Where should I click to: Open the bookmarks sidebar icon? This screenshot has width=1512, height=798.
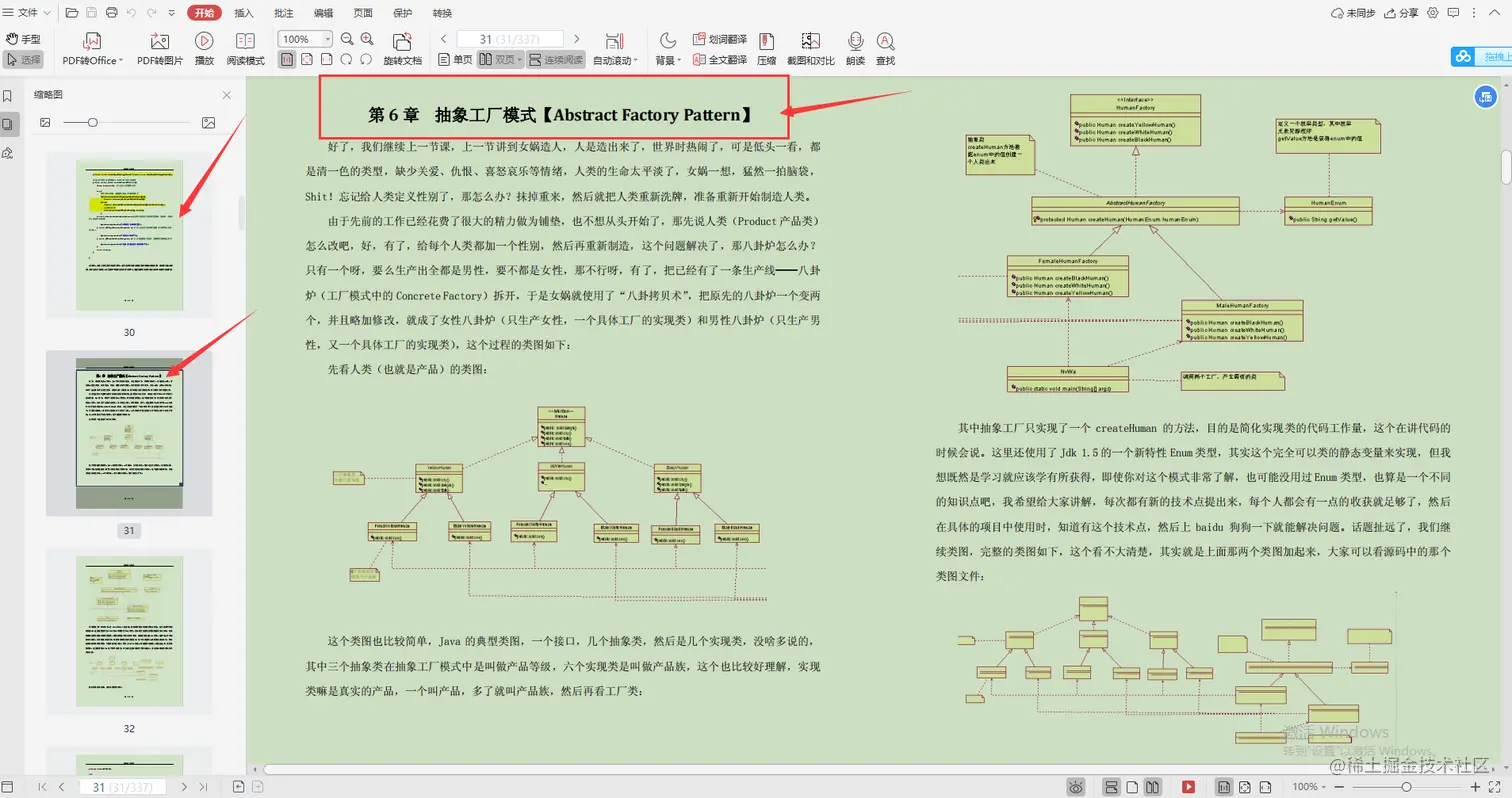pos(8,97)
